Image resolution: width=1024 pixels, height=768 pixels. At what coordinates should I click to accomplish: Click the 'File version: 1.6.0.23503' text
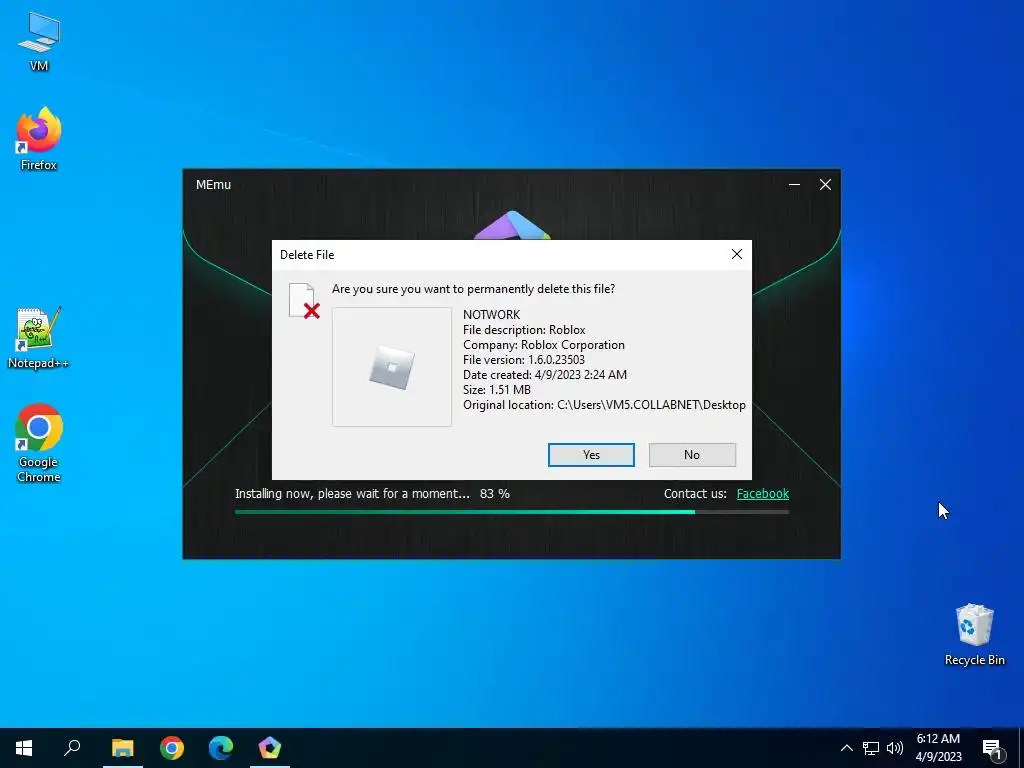tap(524, 360)
